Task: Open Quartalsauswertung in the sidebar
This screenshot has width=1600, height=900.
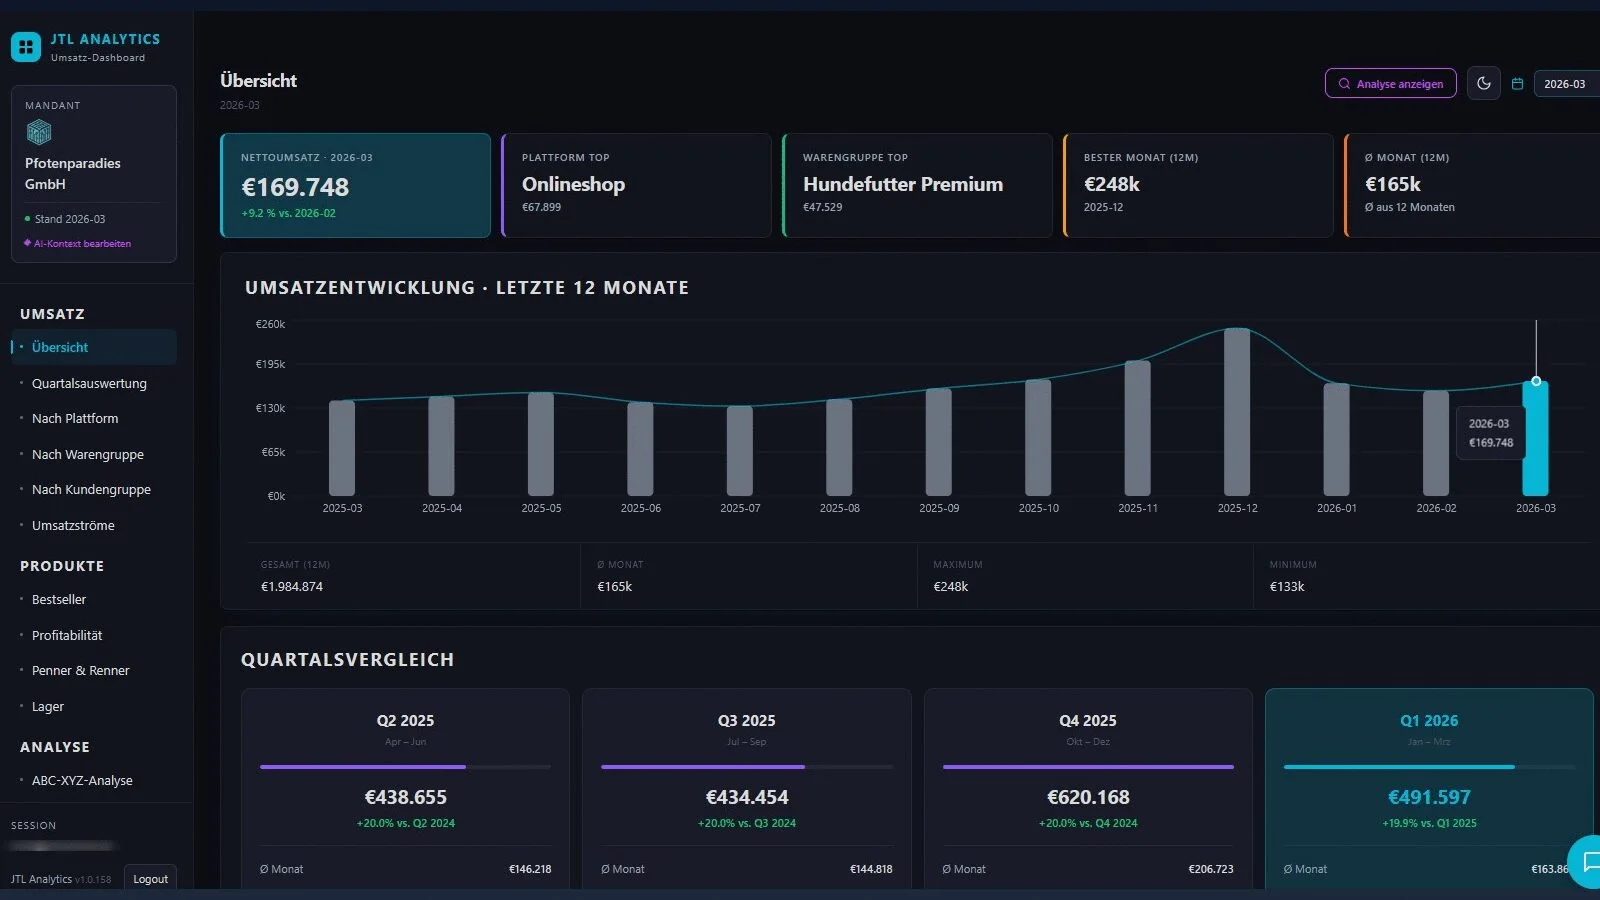Action: 89,383
